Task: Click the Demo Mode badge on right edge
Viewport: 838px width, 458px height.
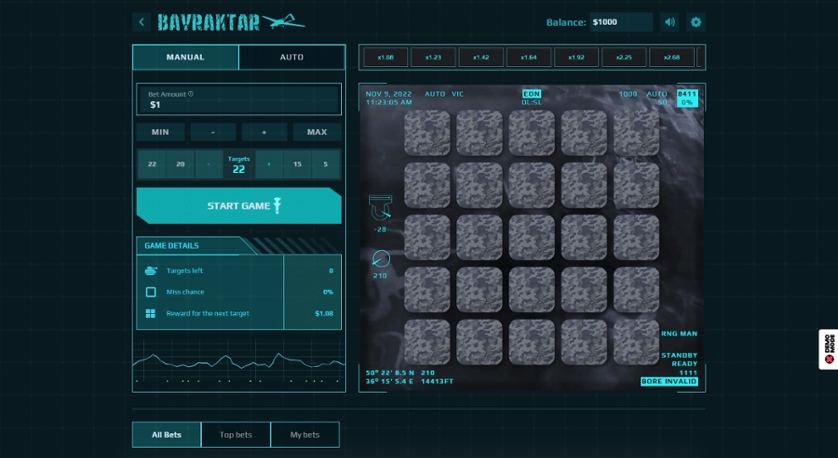Action: coord(828,350)
